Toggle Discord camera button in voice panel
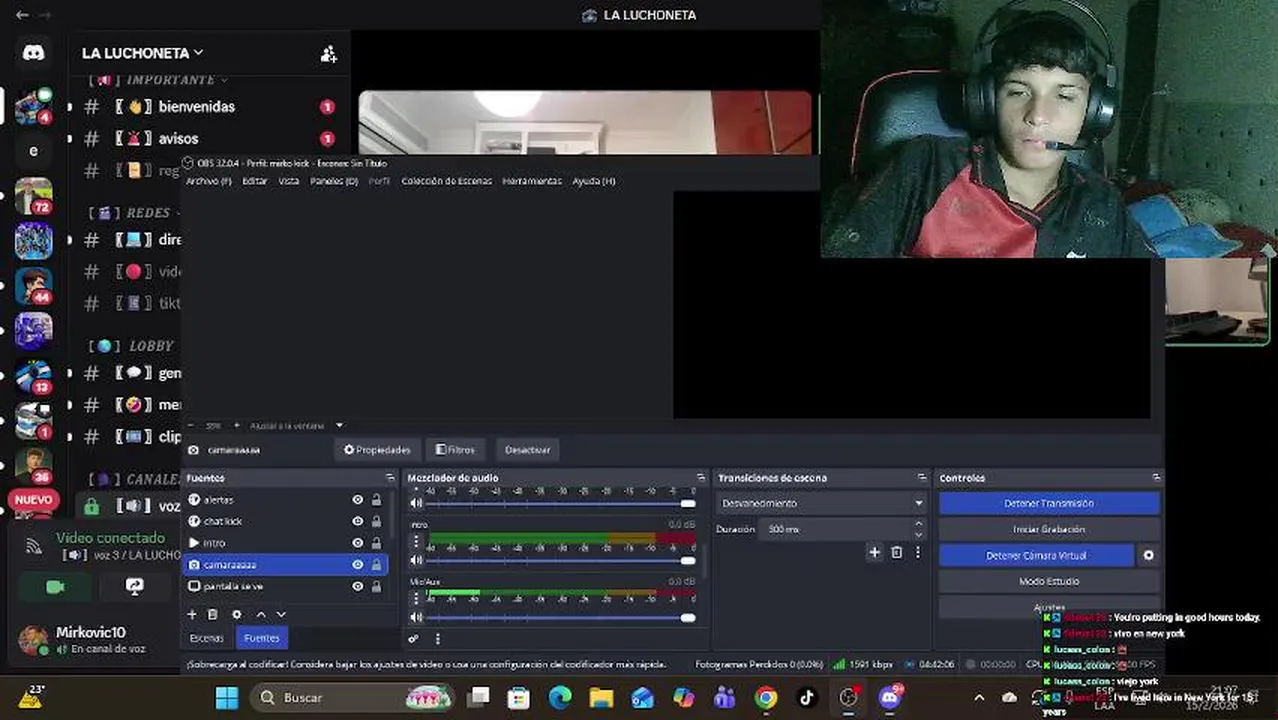 tap(55, 587)
